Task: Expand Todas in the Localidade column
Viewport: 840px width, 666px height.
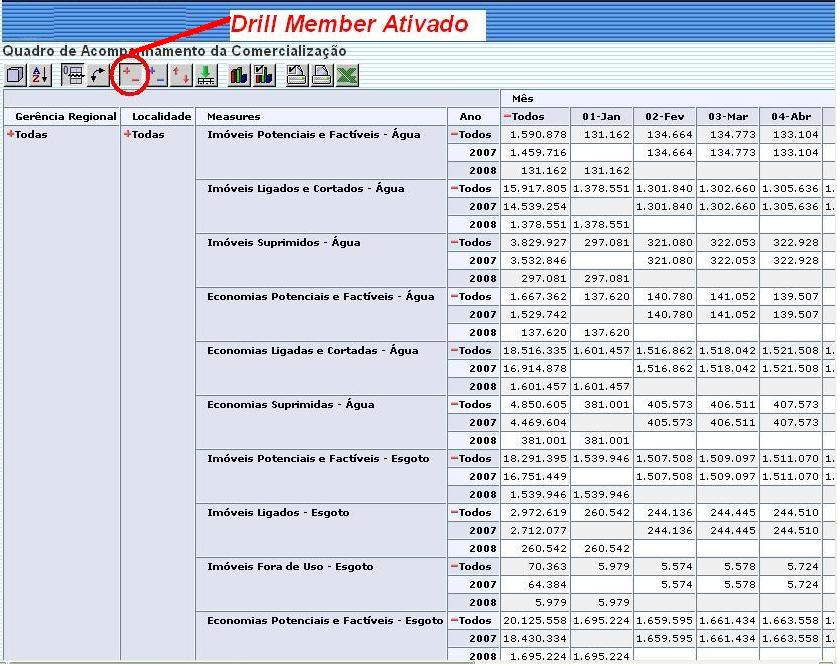Action: click(x=130, y=134)
